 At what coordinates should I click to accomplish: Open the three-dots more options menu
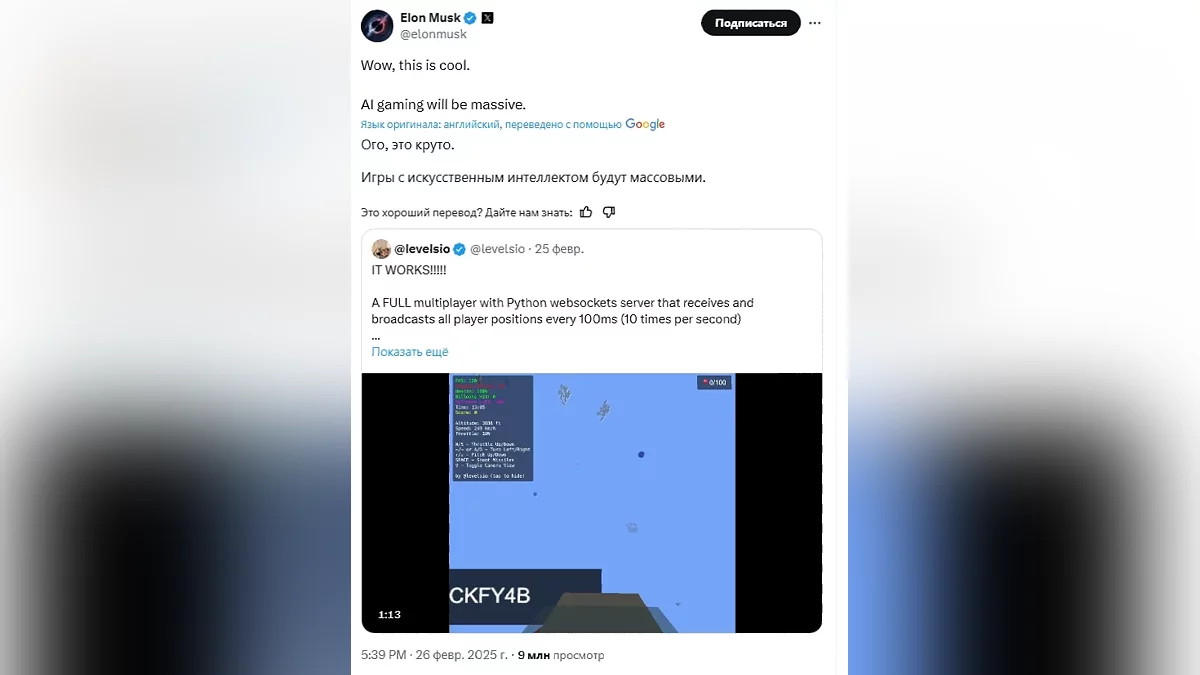815,23
